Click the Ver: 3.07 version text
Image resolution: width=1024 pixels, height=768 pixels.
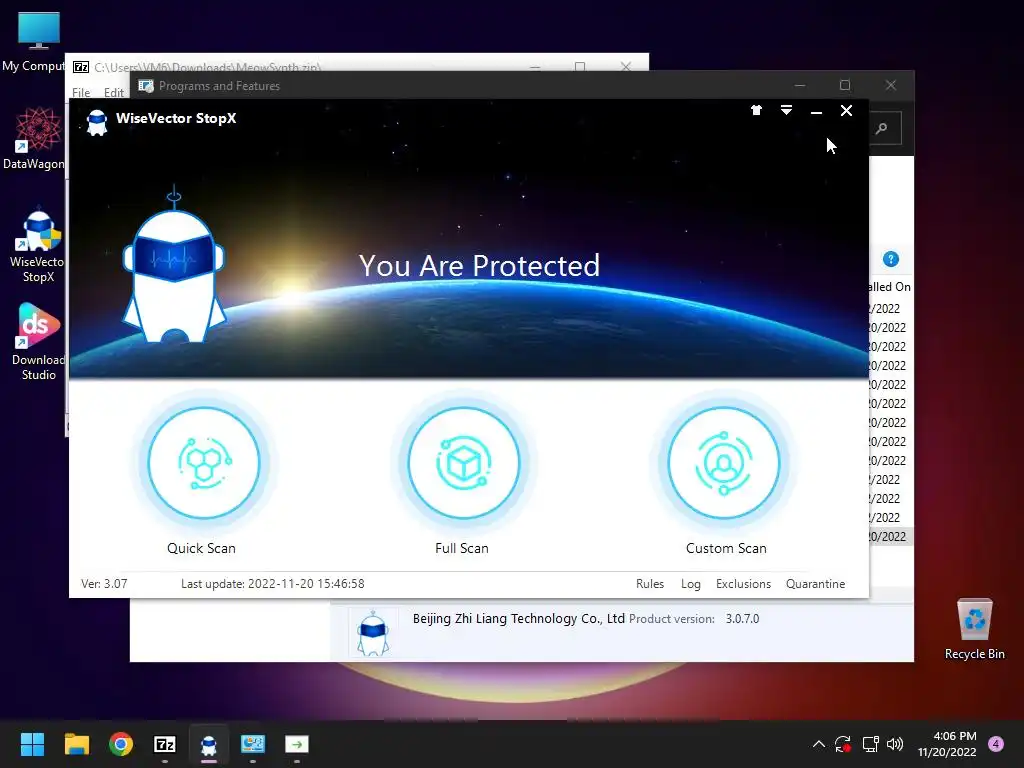click(x=104, y=584)
